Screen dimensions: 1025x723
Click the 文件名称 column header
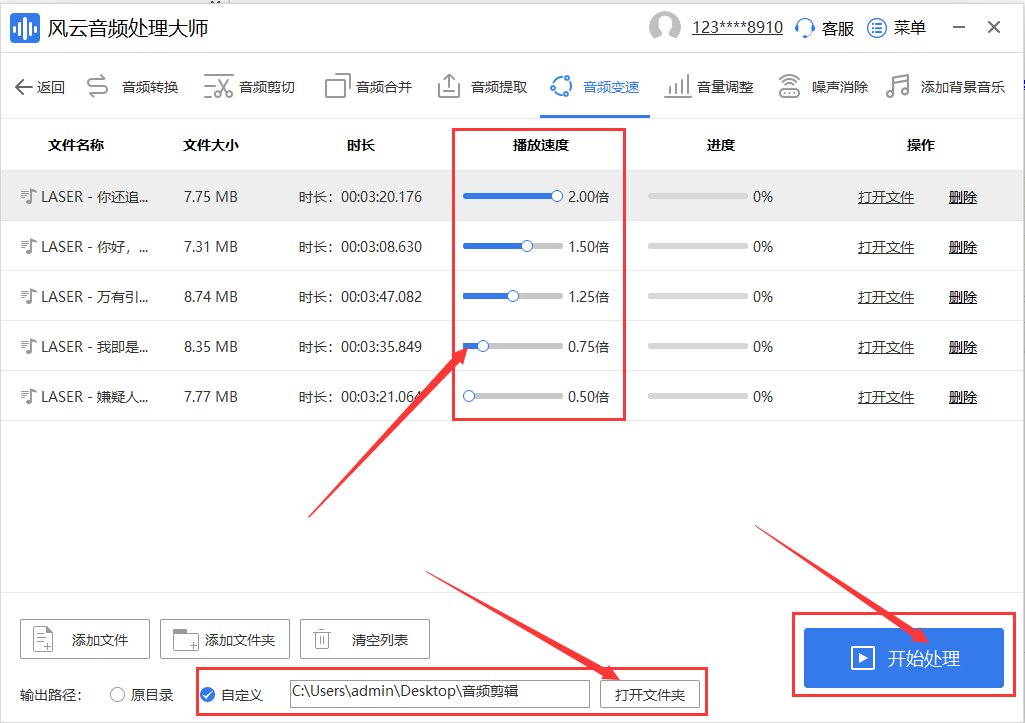76,145
